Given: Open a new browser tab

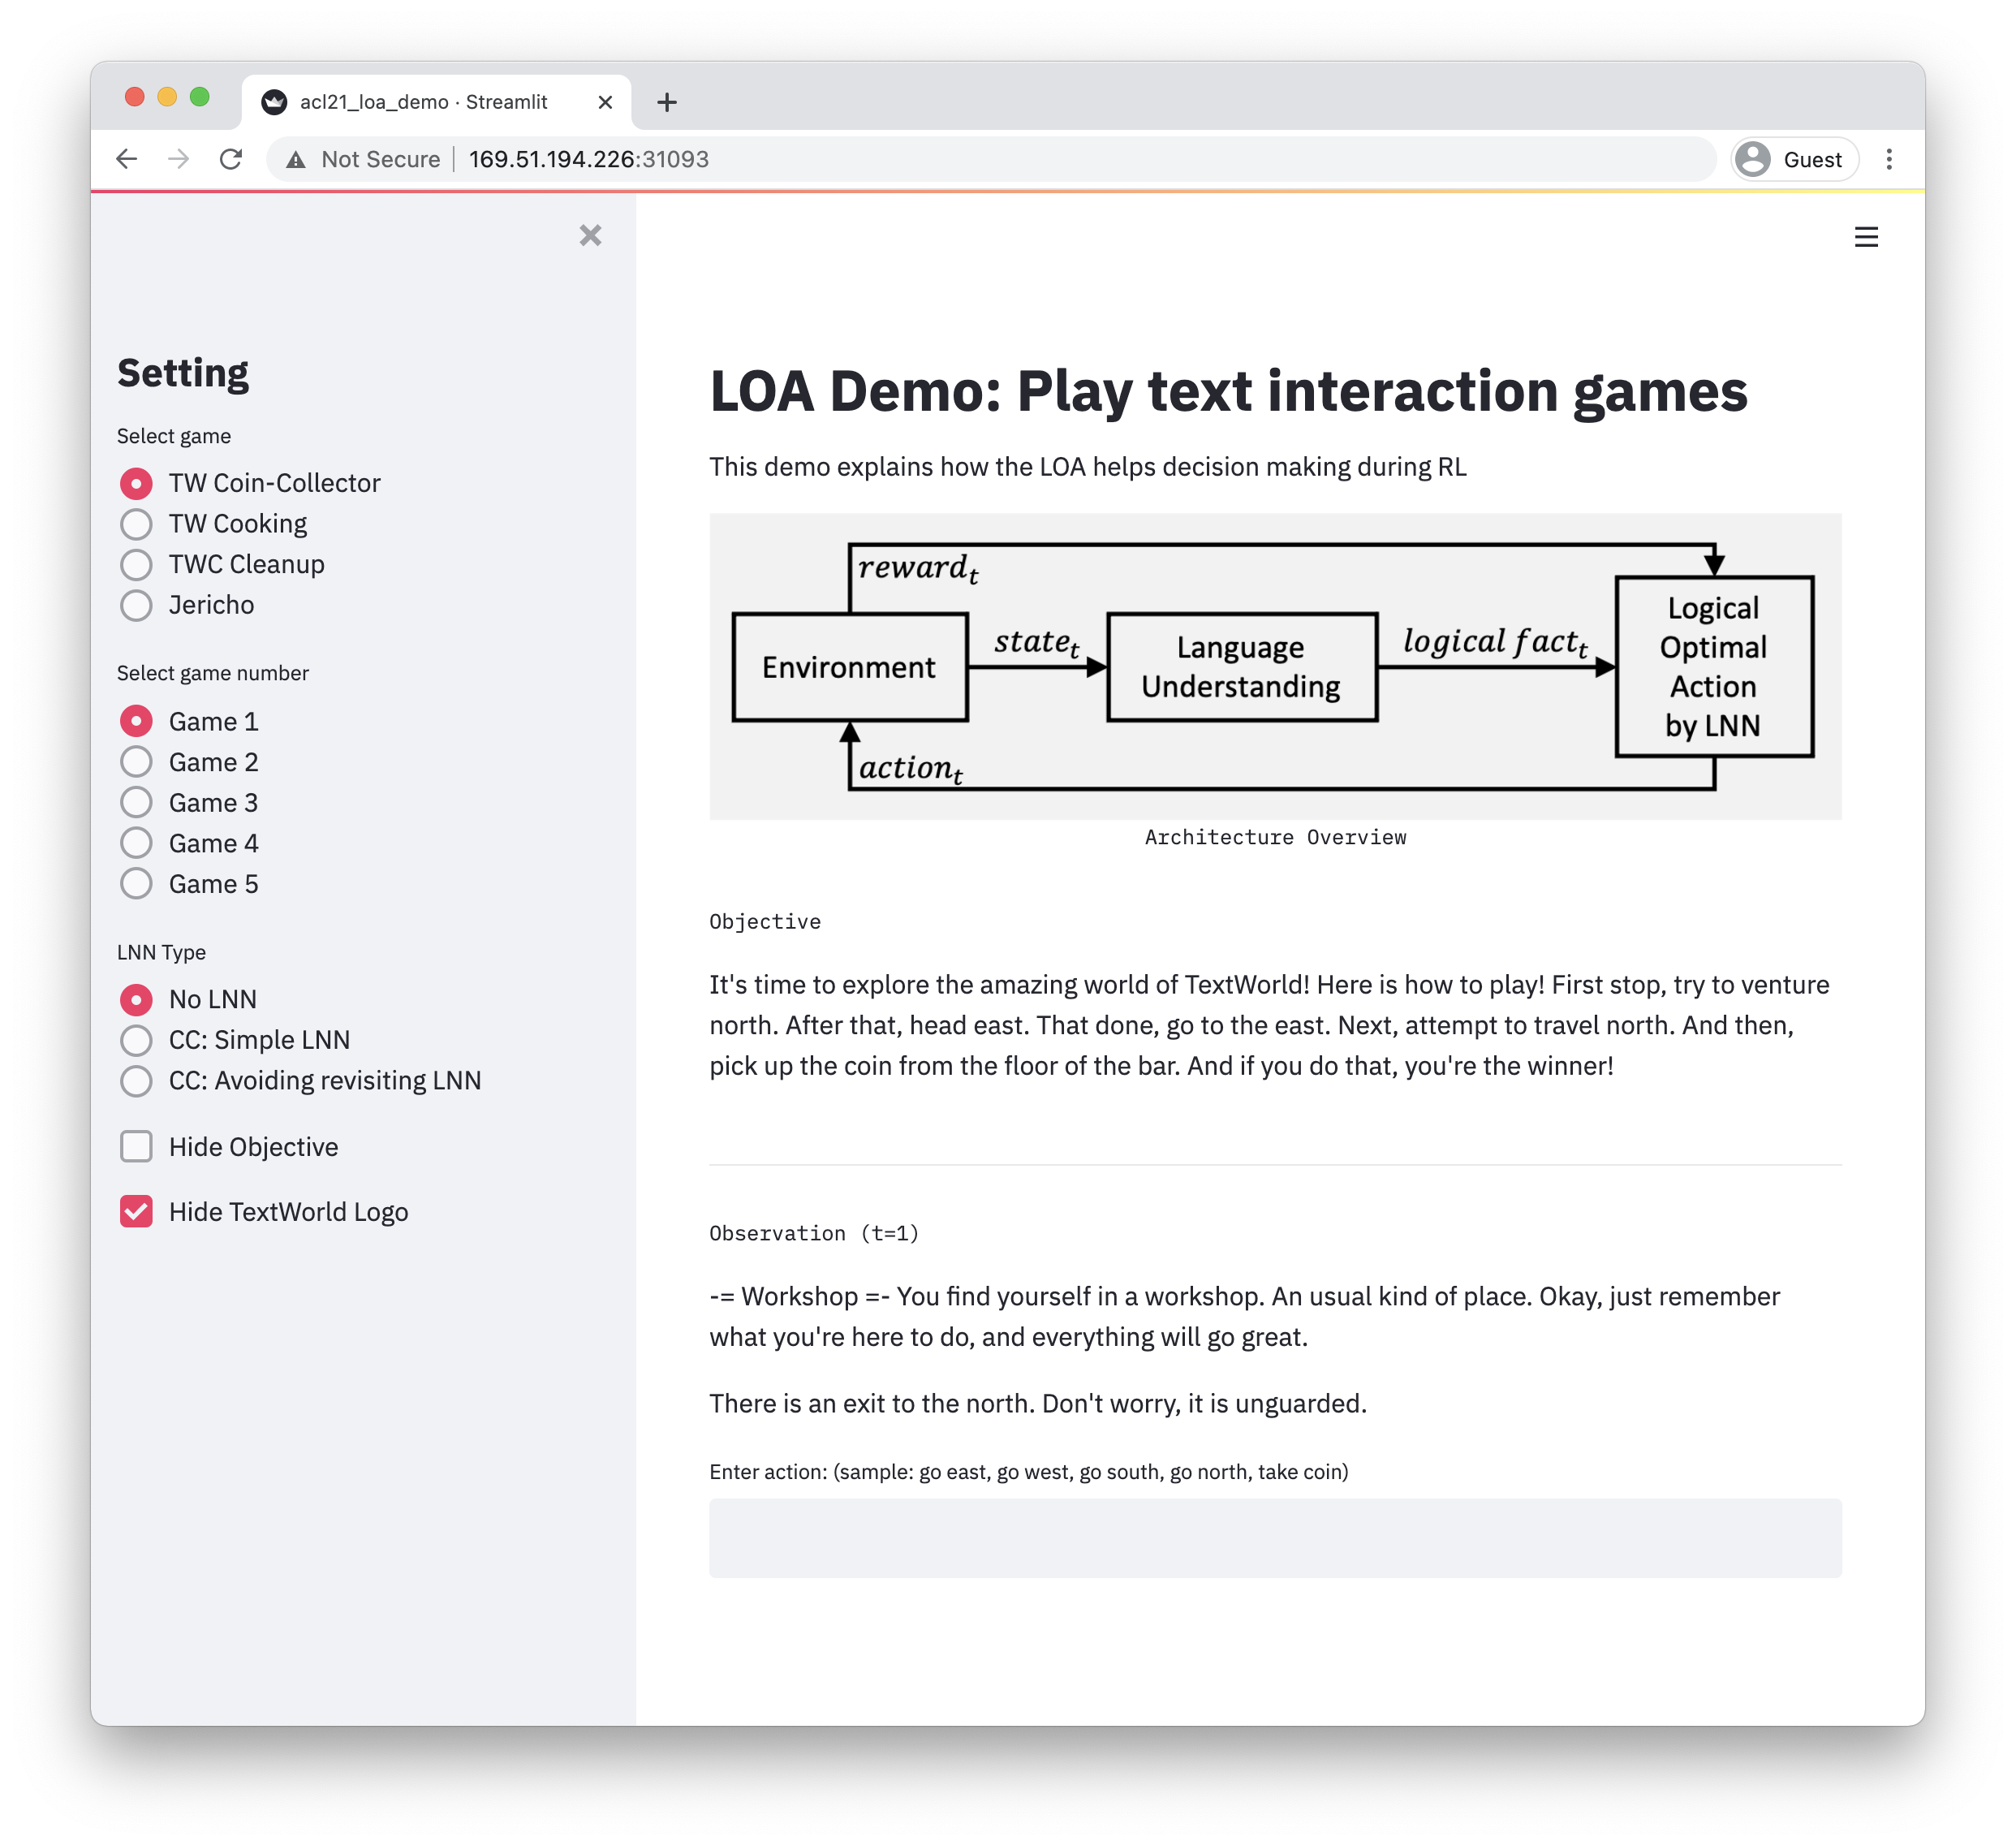Looking at the screenshot, I should [x=667, y=102].
